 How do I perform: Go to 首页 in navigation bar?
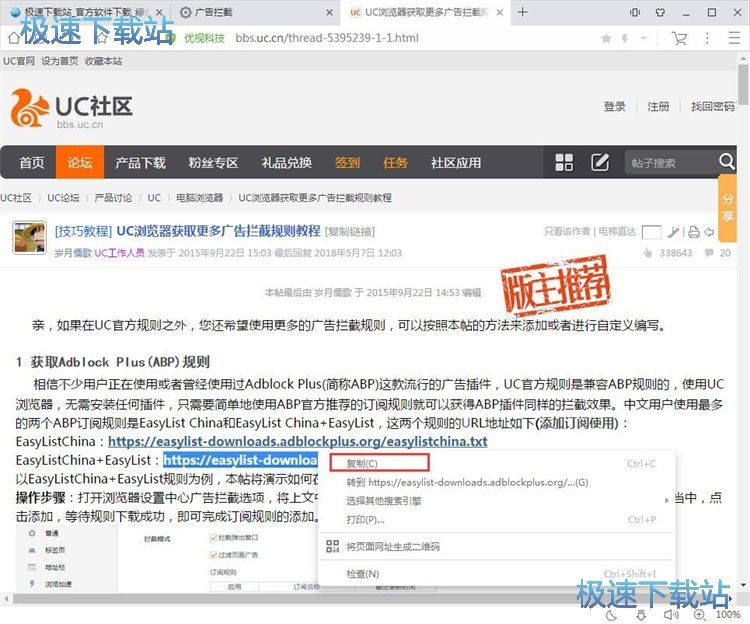32,163
